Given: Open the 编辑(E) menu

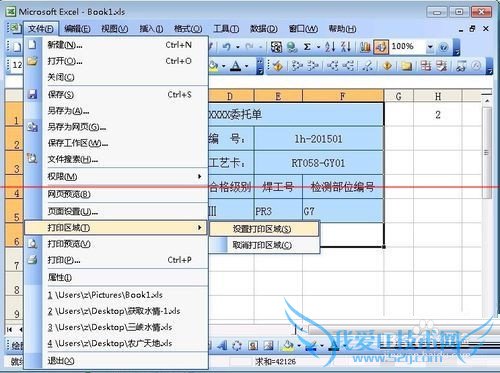Looking at the screenshot, I should pos(77,29).
